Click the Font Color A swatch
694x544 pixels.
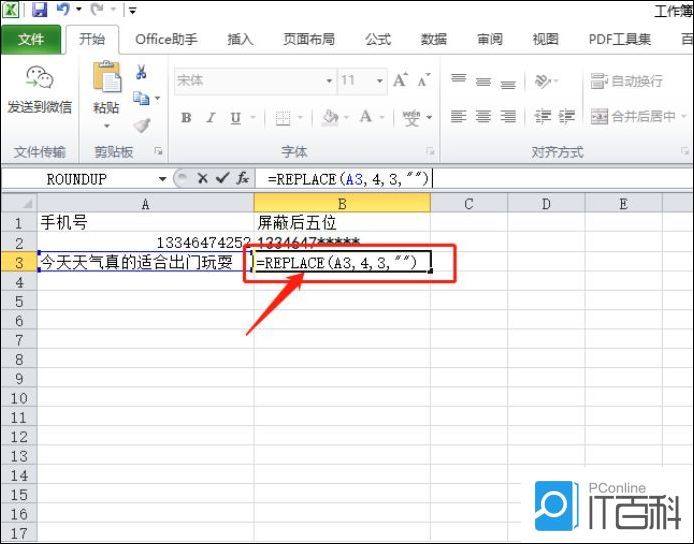(366, 117)
